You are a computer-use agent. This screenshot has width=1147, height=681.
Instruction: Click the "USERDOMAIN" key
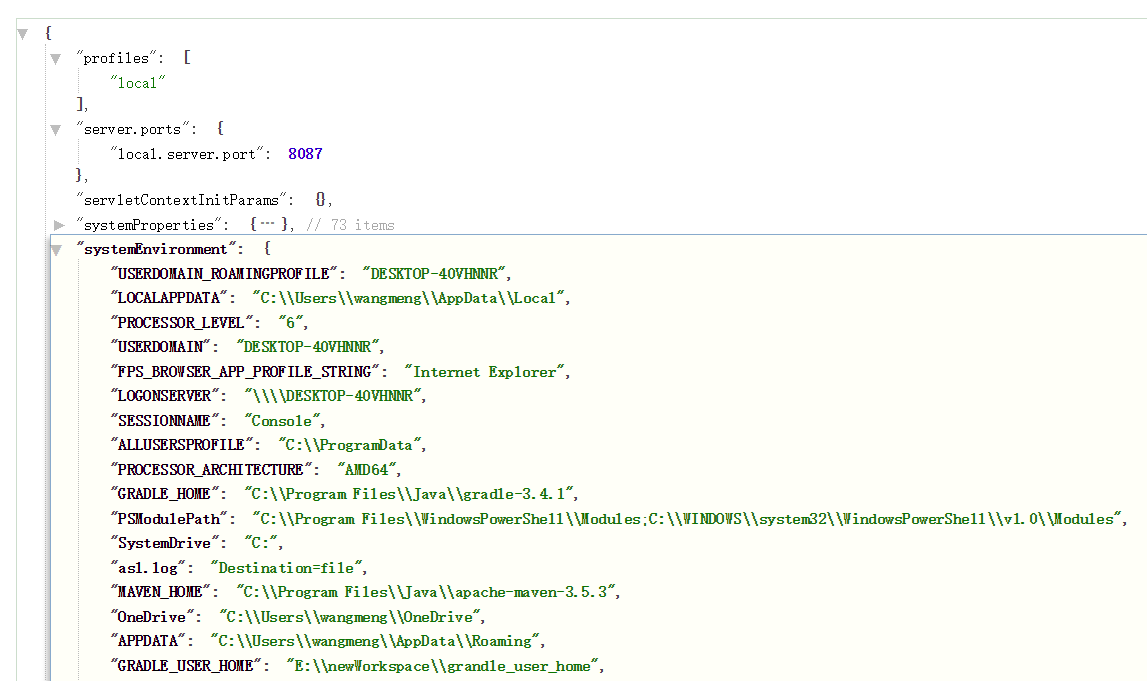[160, 347]
